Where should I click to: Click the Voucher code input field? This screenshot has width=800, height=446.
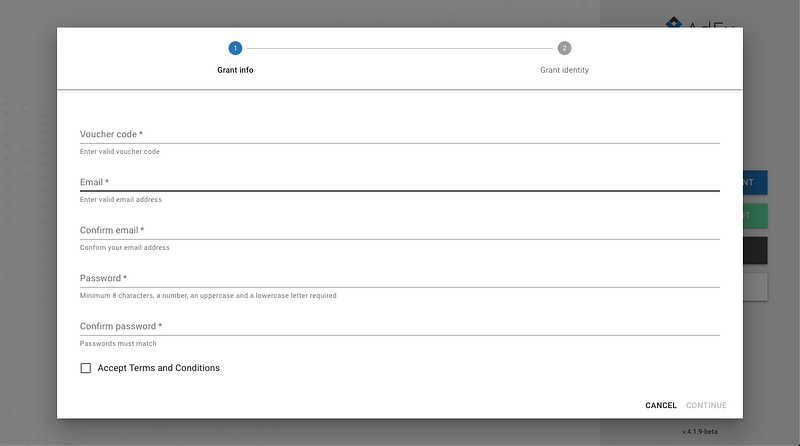pyautogui.click(x=399, y=134)
